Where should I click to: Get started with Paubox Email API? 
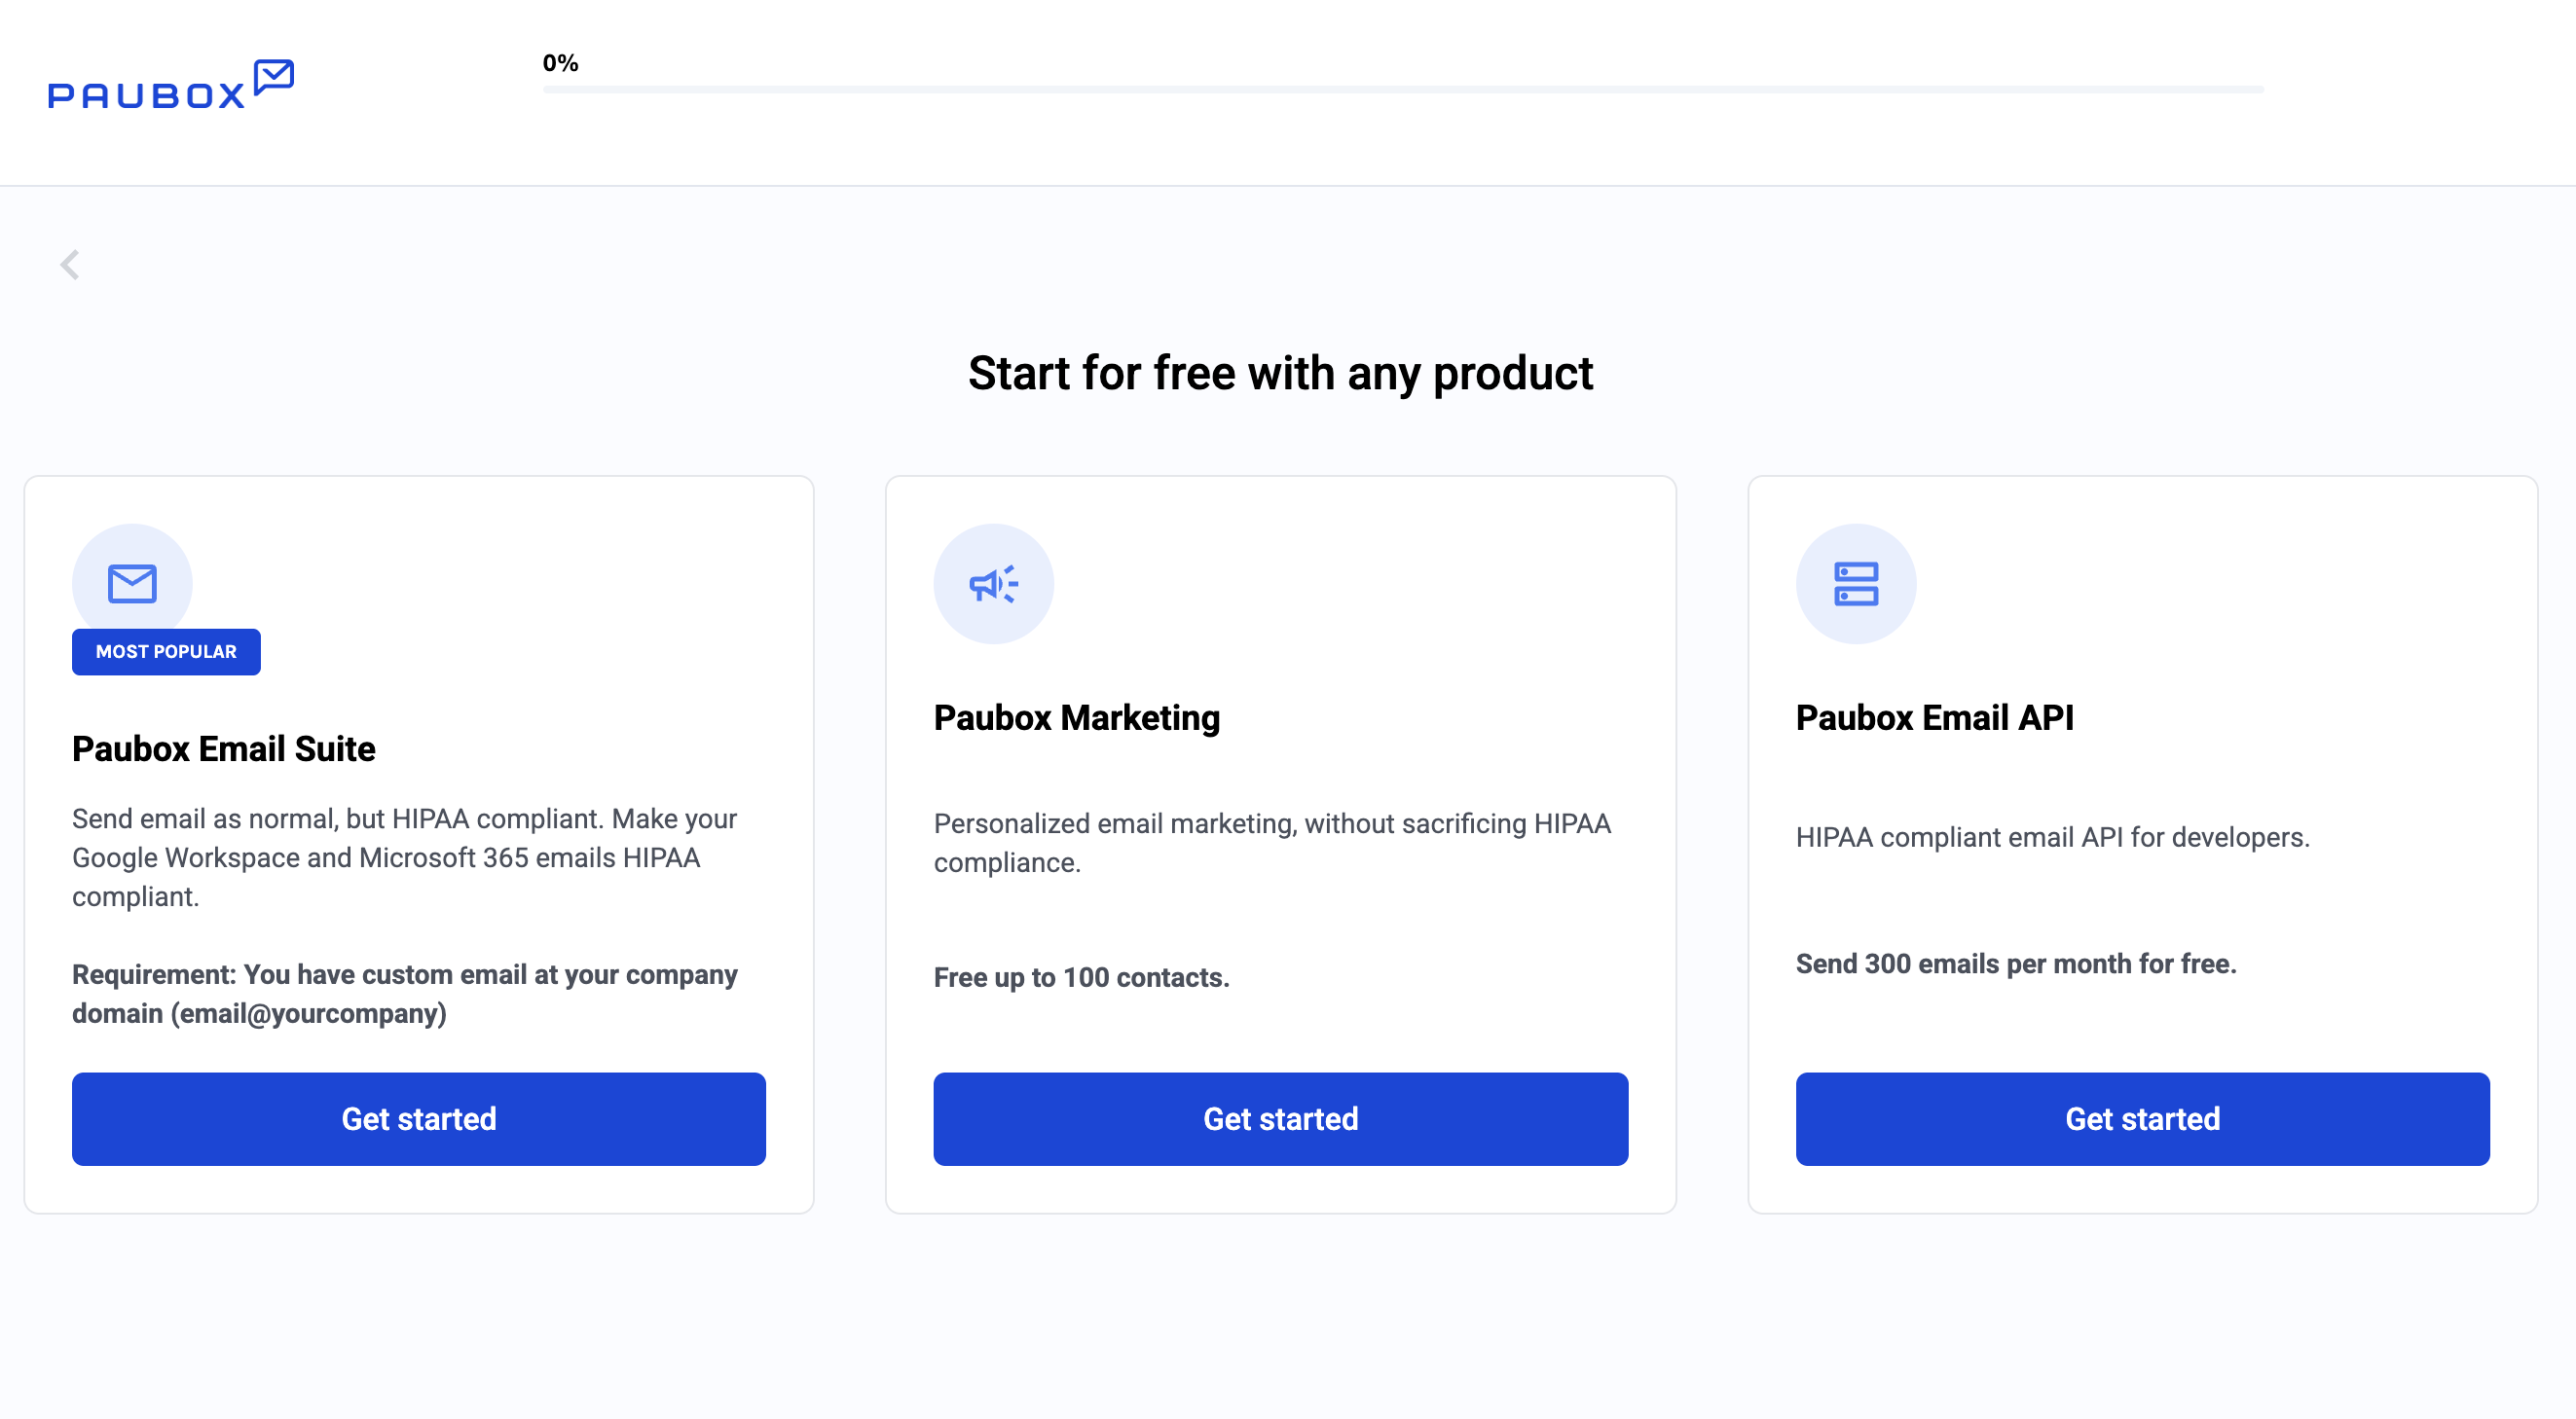point(2142,1119)
